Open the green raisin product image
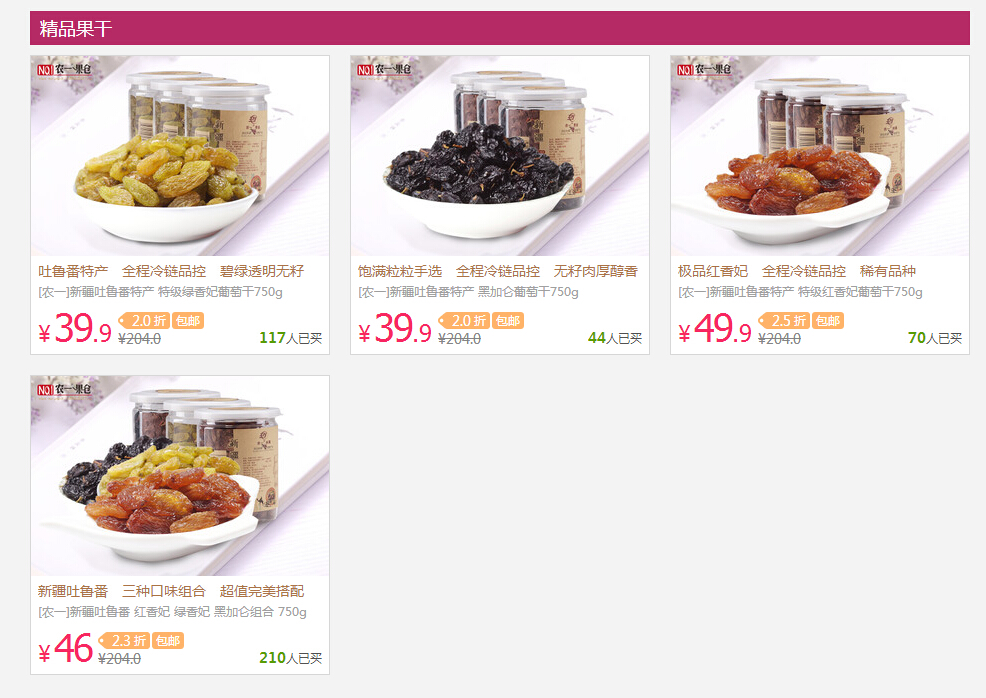The width and height of the screenshot is (986, 698). [x=180, y=156]
